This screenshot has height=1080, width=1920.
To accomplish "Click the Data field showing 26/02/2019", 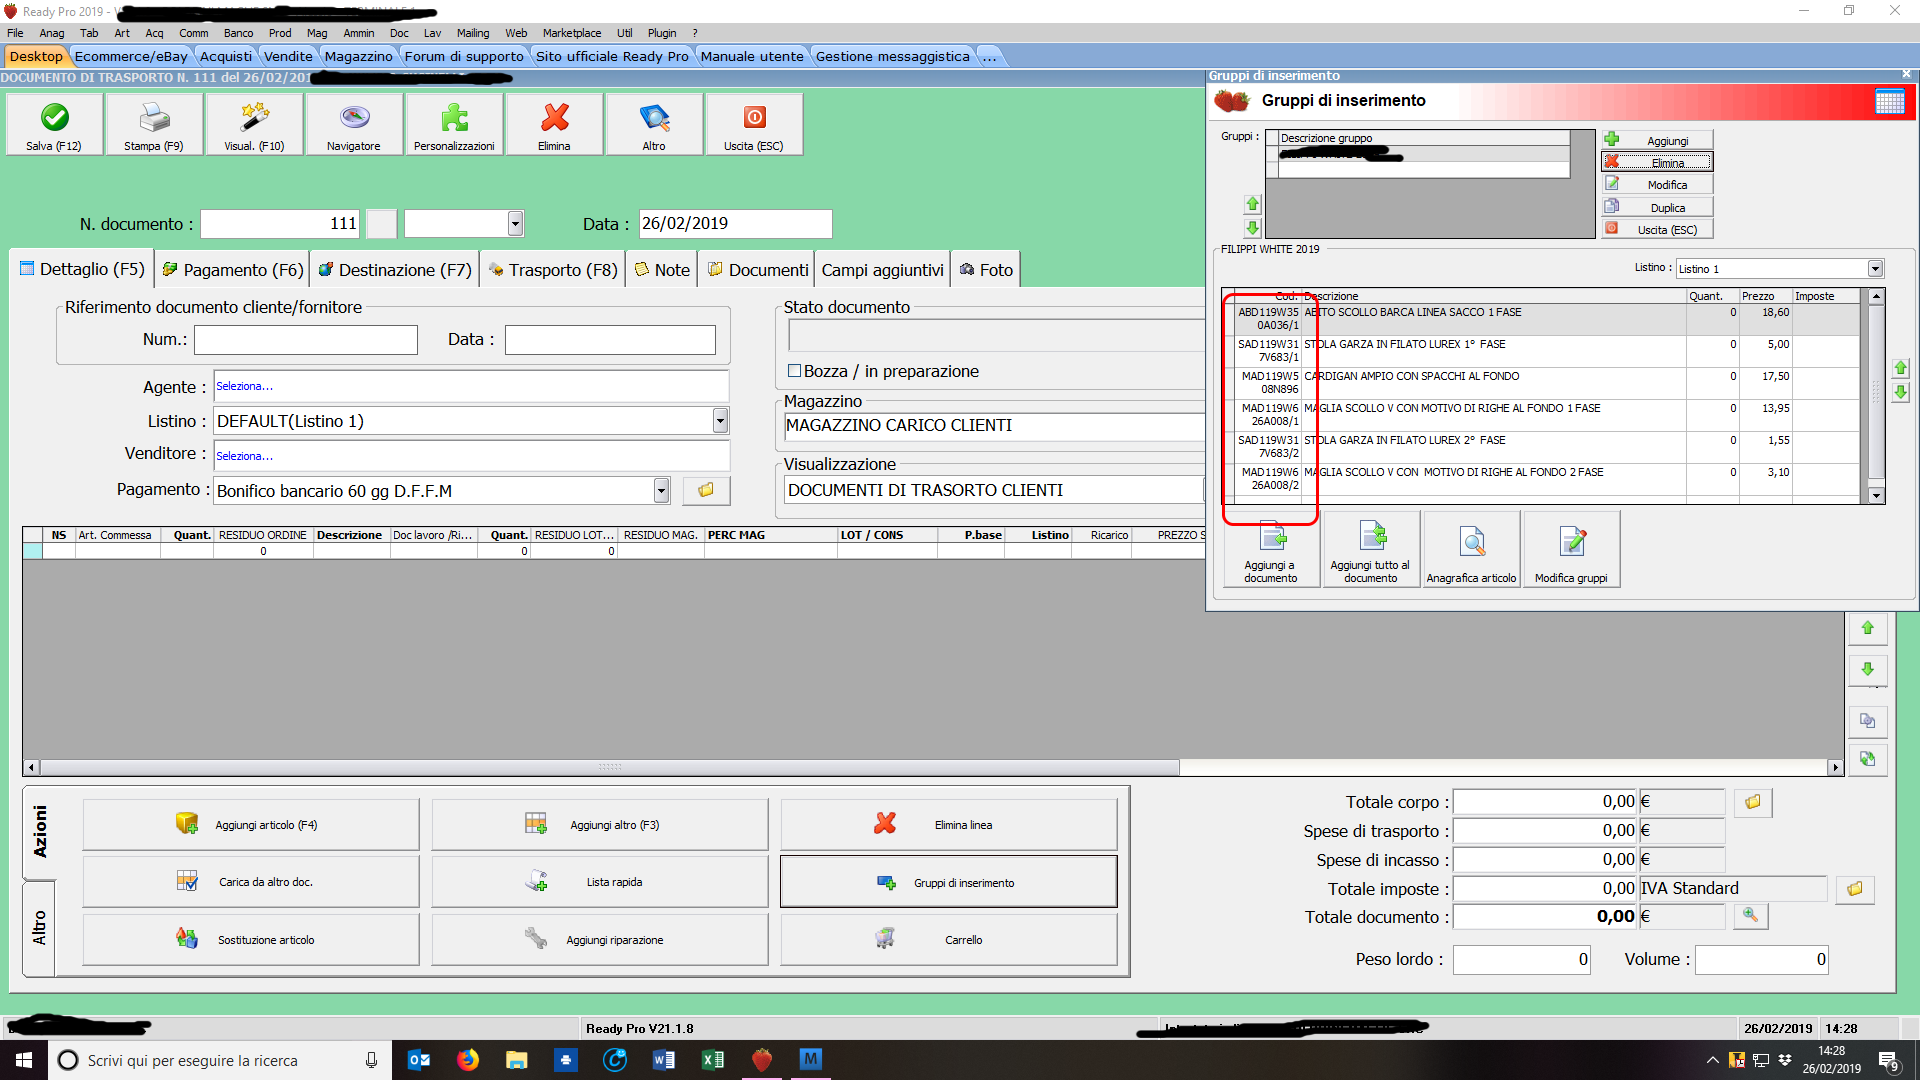I will click(x=735, y=223).
